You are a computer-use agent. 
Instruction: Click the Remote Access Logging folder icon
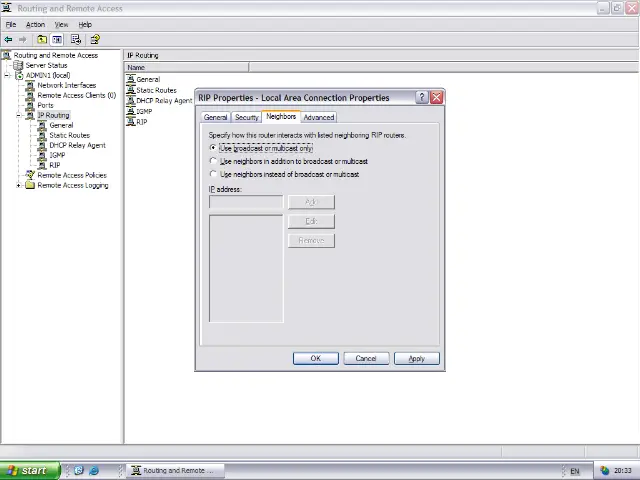[30, 185]
